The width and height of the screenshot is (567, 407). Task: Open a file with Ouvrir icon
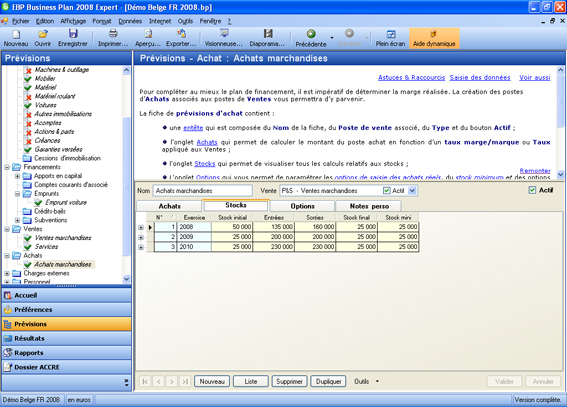43,38
